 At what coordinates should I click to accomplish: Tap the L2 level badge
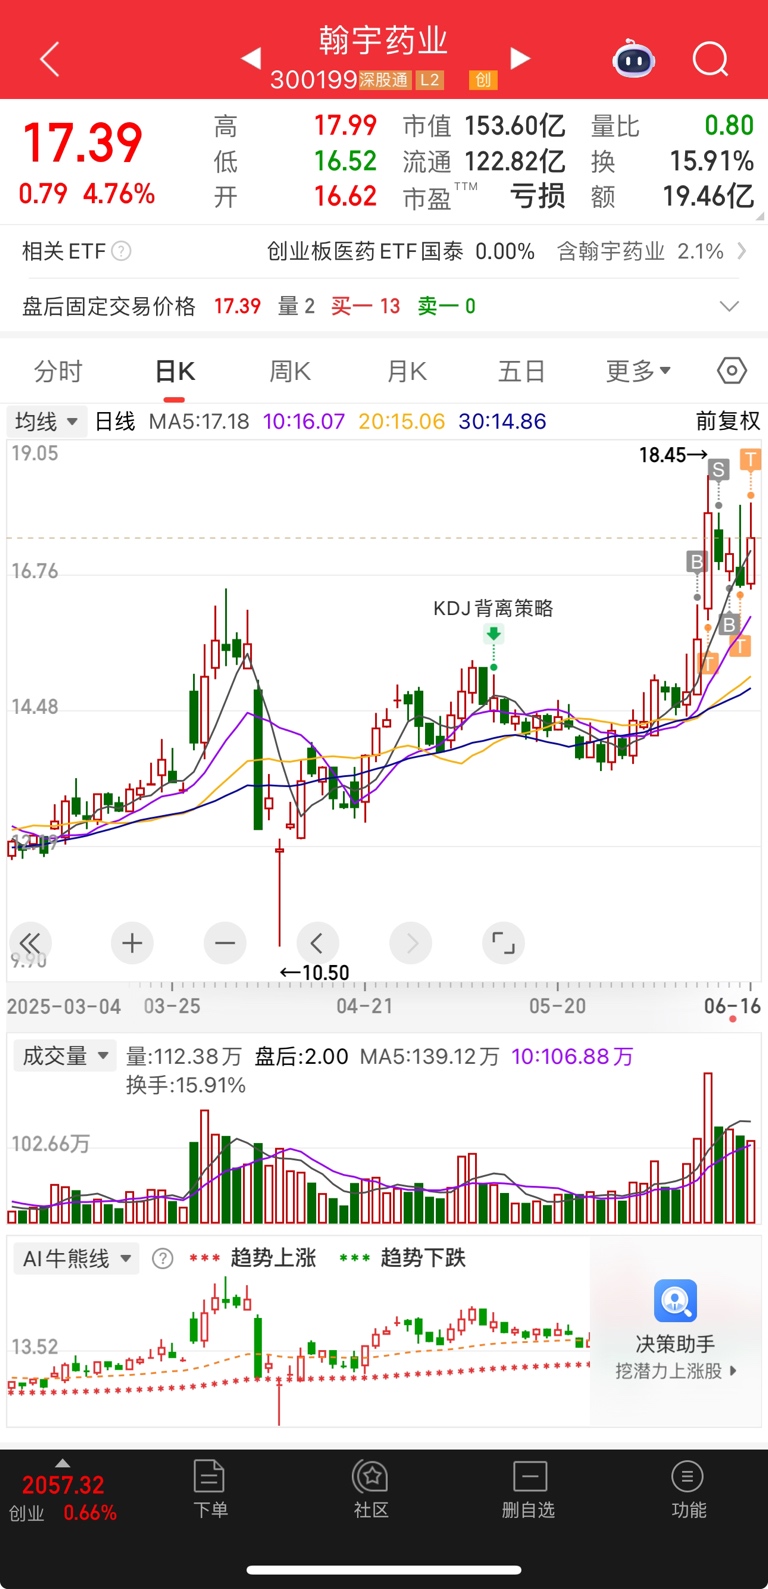(x=429, y=80)
